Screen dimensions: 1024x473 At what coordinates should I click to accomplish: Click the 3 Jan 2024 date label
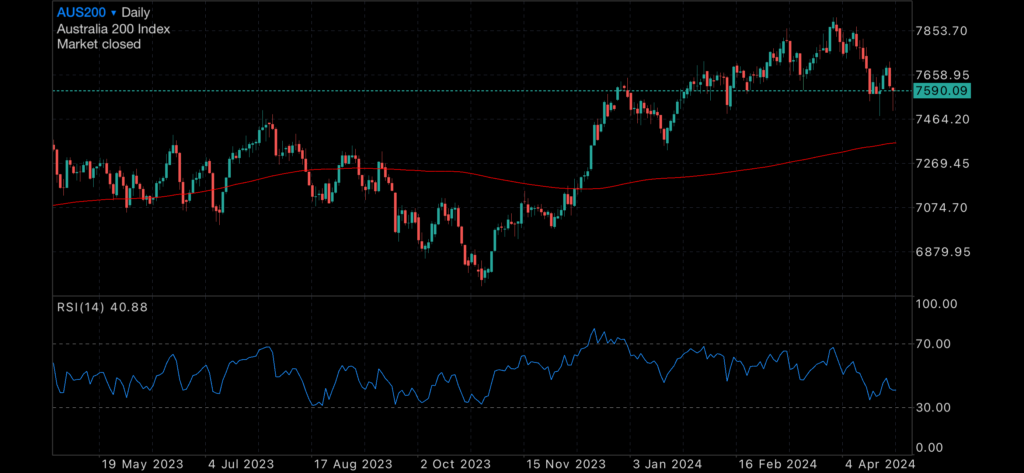pyautogui.click(x=667, y=464)
